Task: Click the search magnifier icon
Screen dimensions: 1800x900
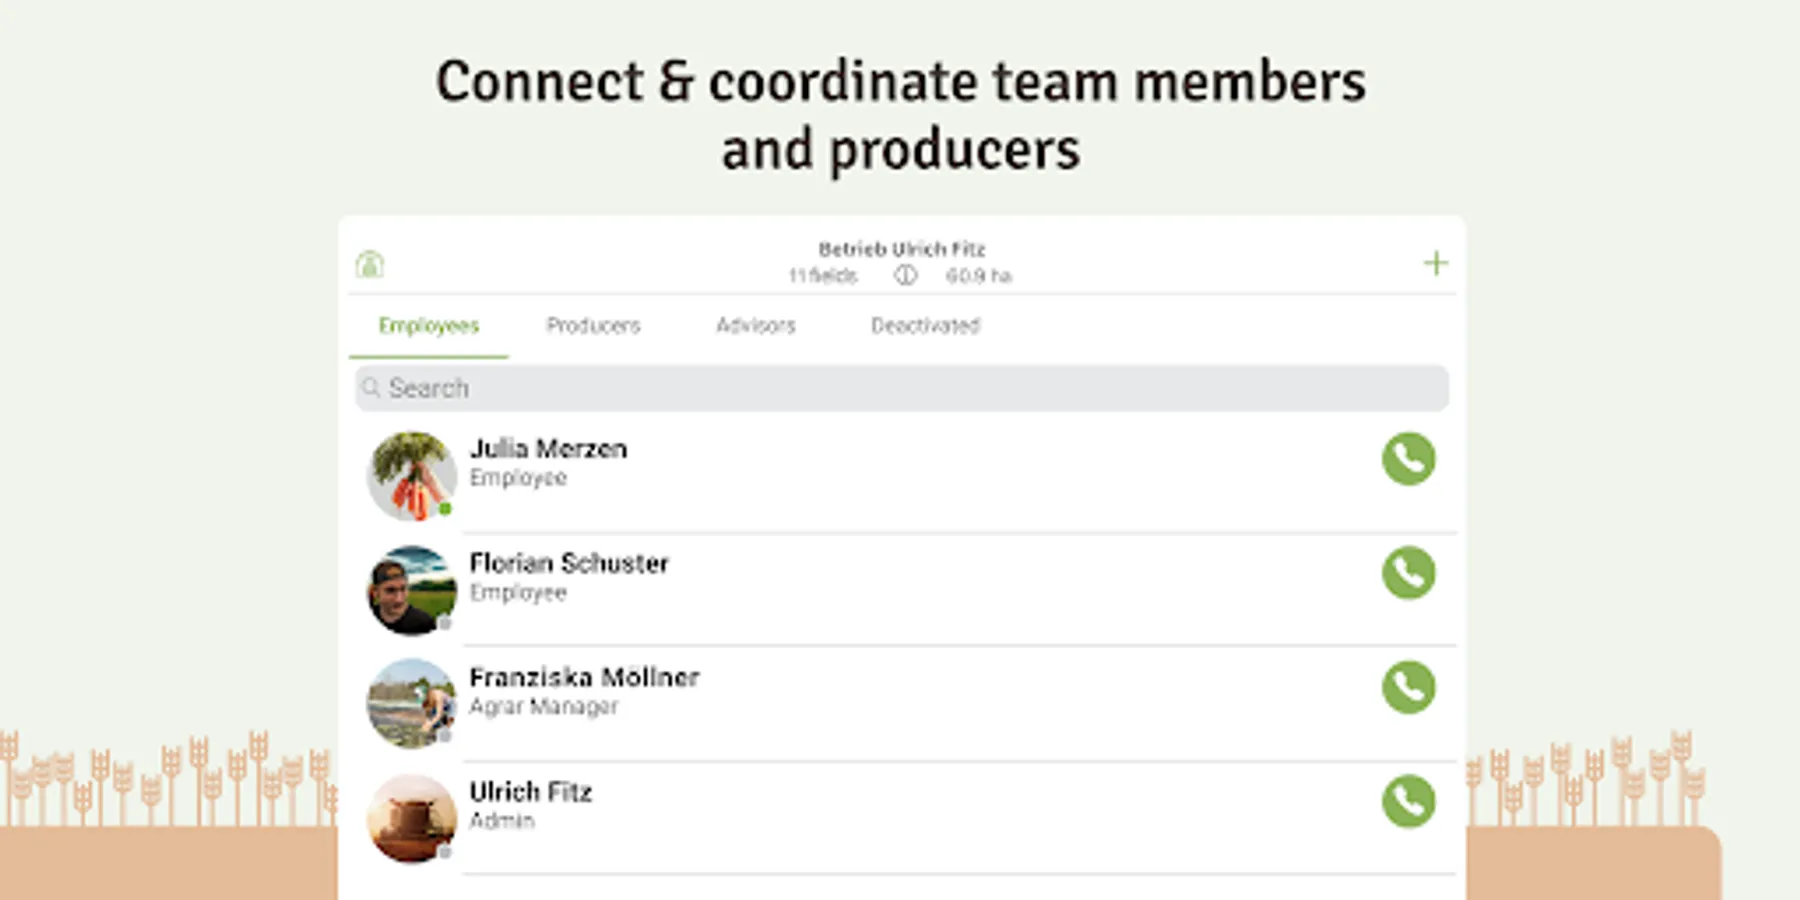Action: [x=371, y=388]
